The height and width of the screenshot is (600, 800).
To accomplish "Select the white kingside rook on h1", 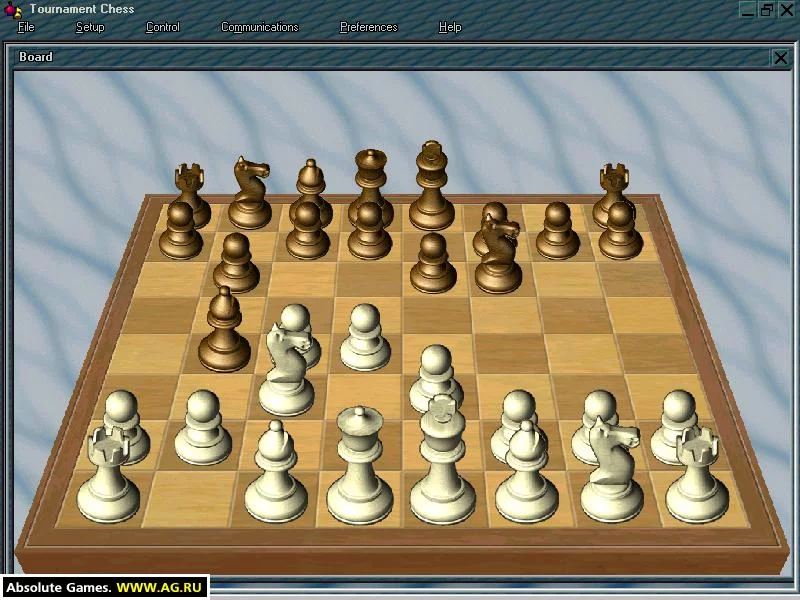I will pyautogui.click(x=697, y=474).
